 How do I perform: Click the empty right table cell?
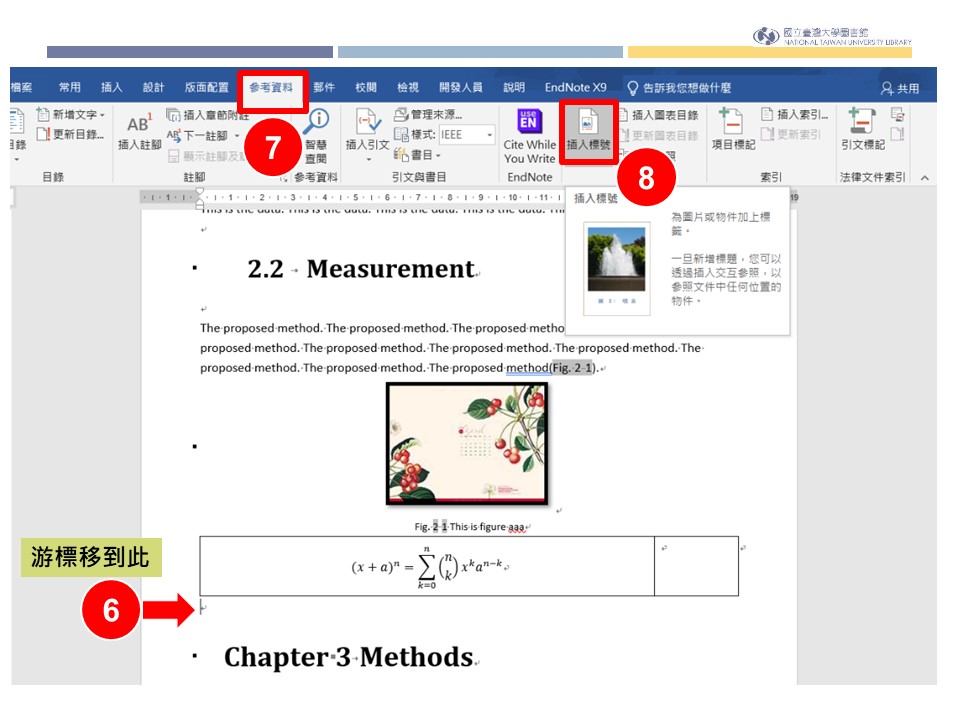pos(696,566)
